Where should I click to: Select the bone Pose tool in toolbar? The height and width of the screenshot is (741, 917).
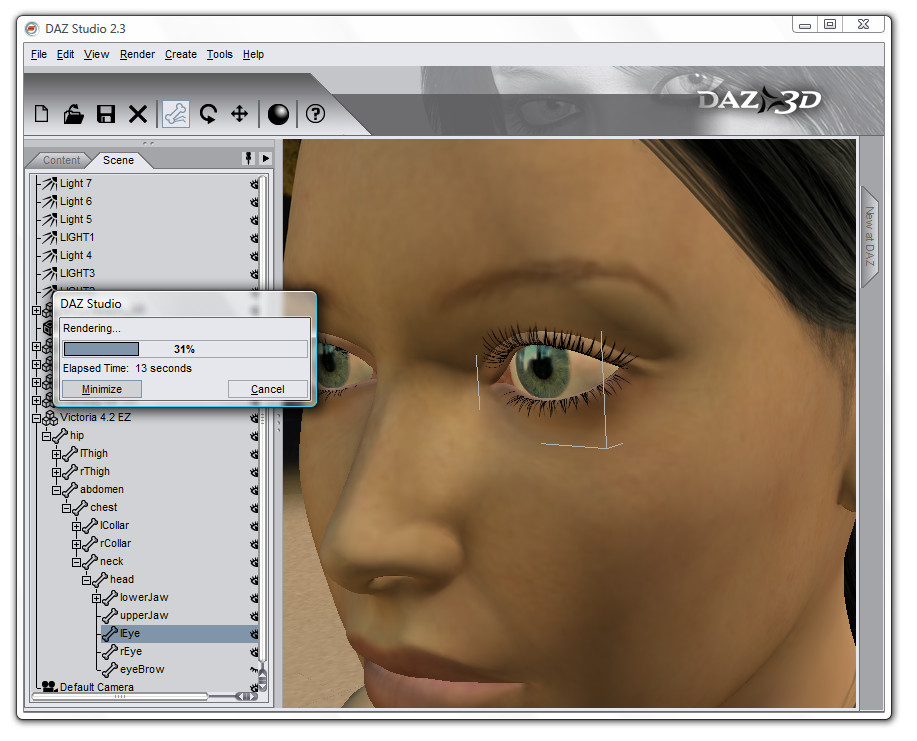click(176, 113)
